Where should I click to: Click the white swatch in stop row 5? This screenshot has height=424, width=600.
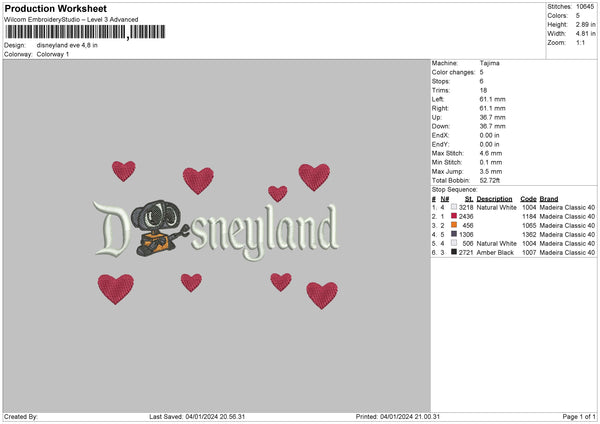point(454,243)
